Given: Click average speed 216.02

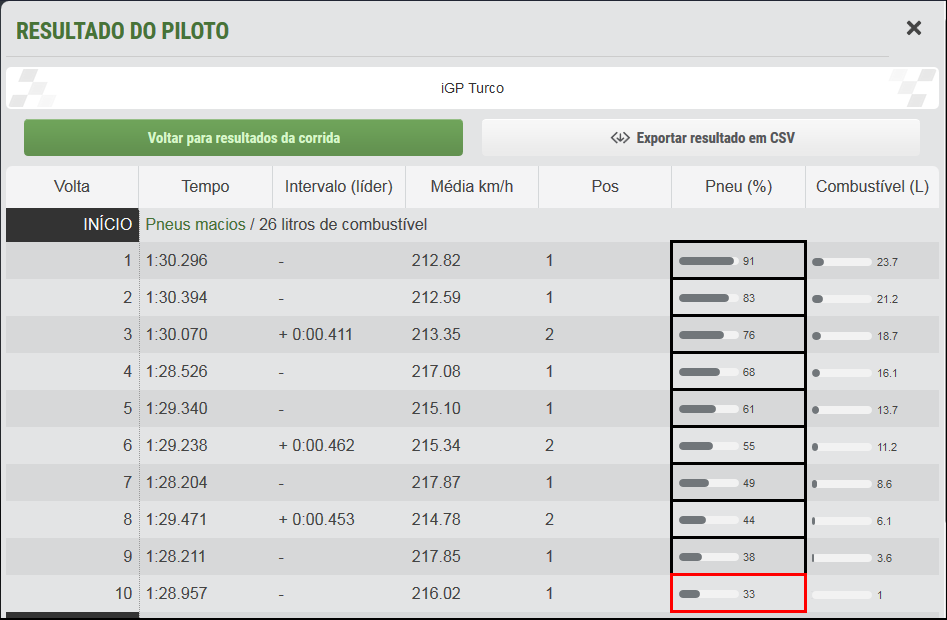Looking at the screenshot, I should point(436,593).
